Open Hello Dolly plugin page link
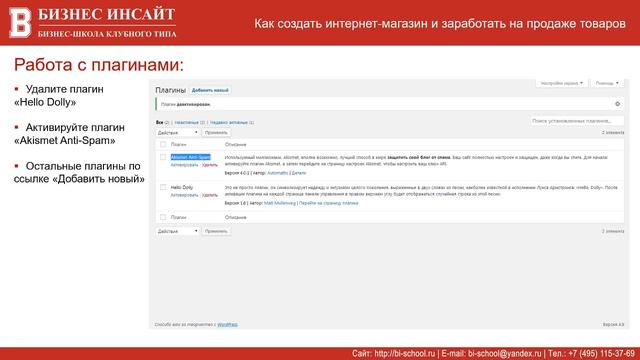 (329, 203)
